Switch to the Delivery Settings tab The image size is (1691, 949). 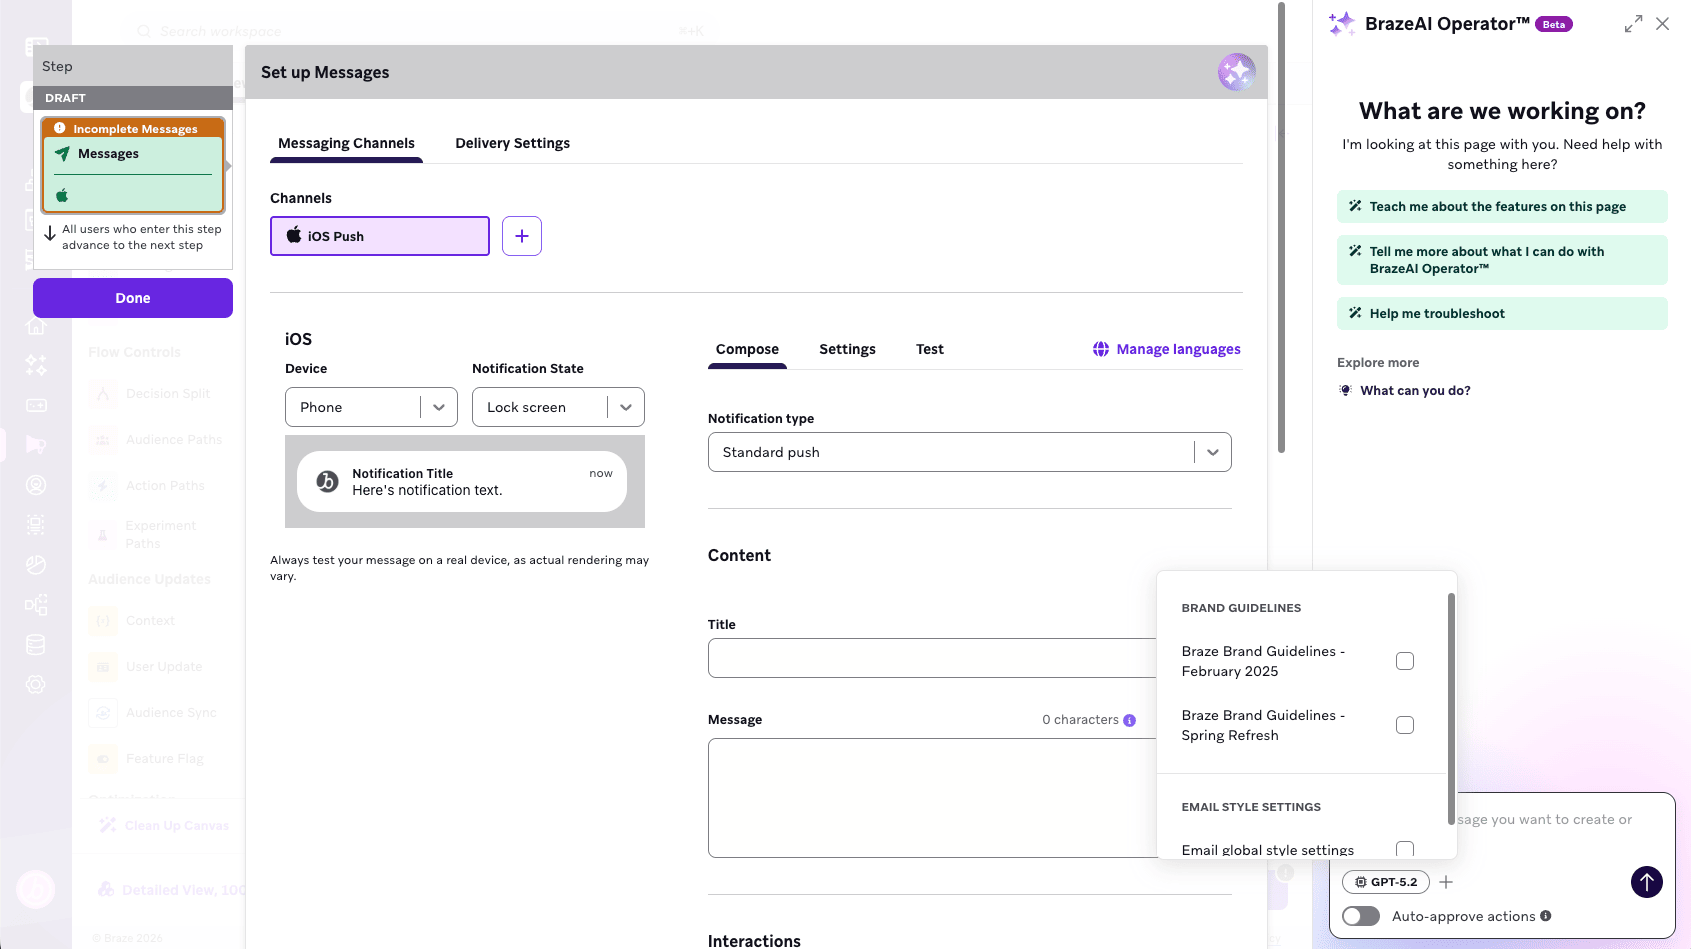point(512,143)
